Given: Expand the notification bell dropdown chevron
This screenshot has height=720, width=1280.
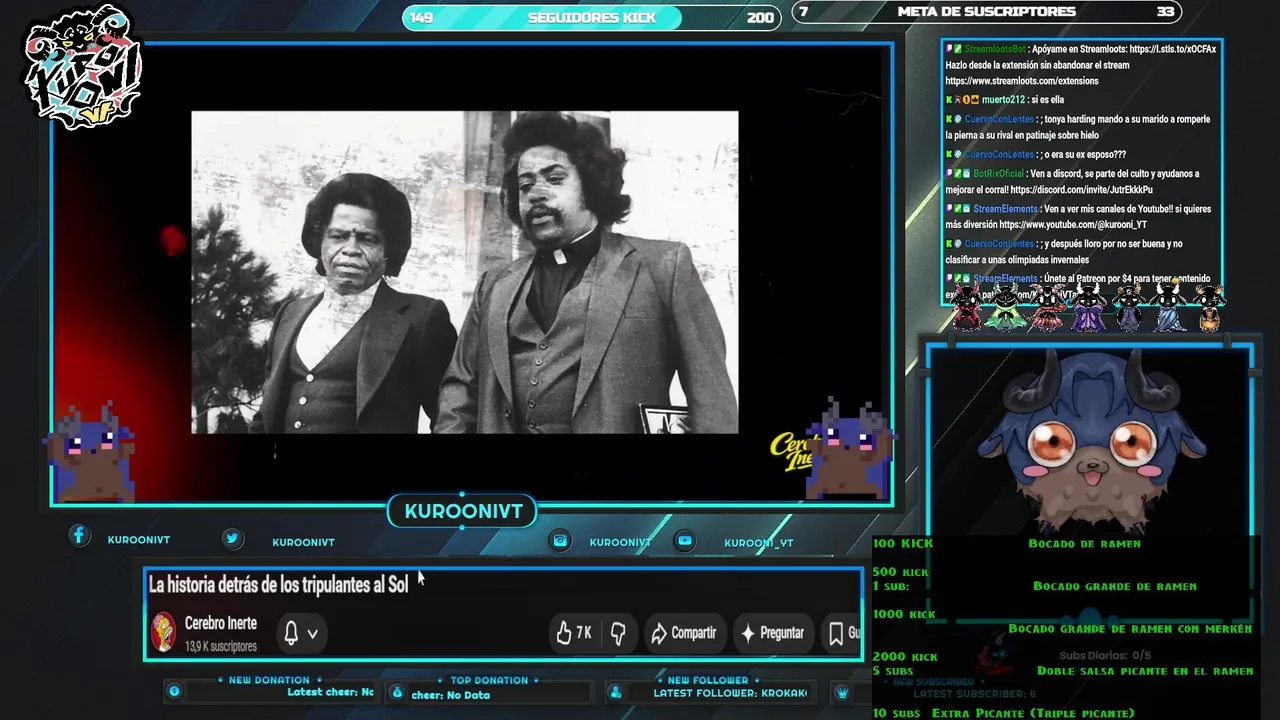Looking at the screenshot, I should [x=312, y=634].
